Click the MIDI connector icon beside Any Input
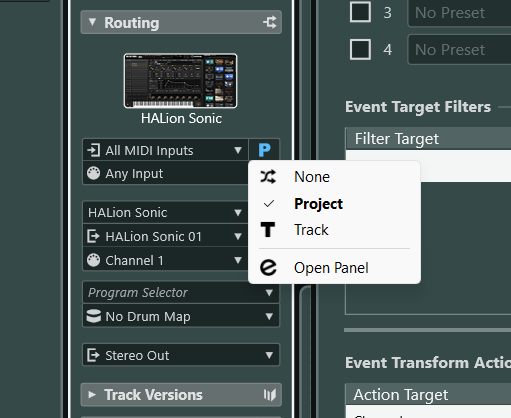511x418 pixels. (x=93, y=174)
